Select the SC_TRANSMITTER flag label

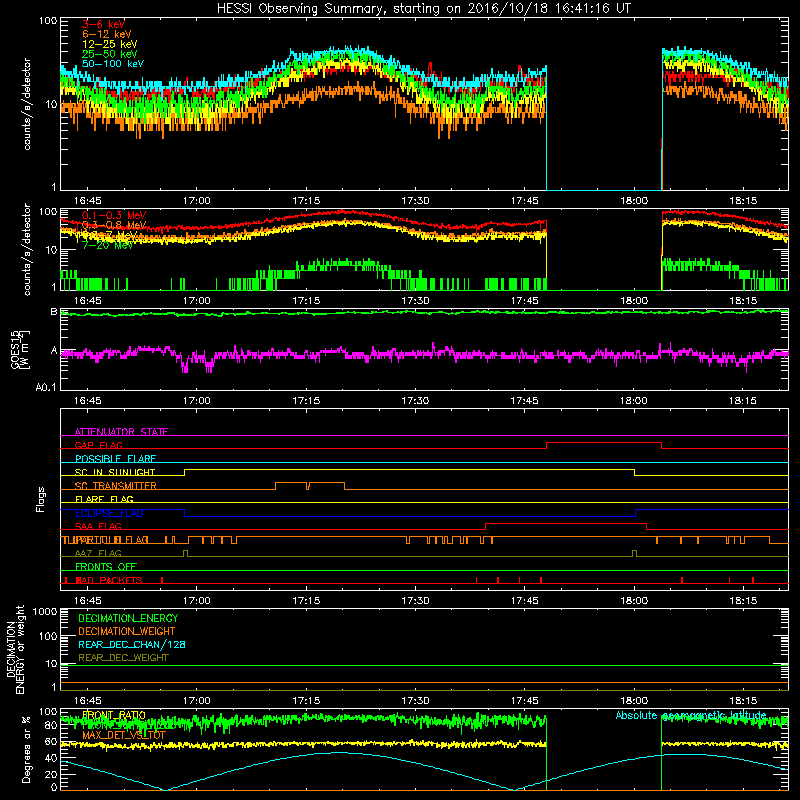click(x=116, y=486)
